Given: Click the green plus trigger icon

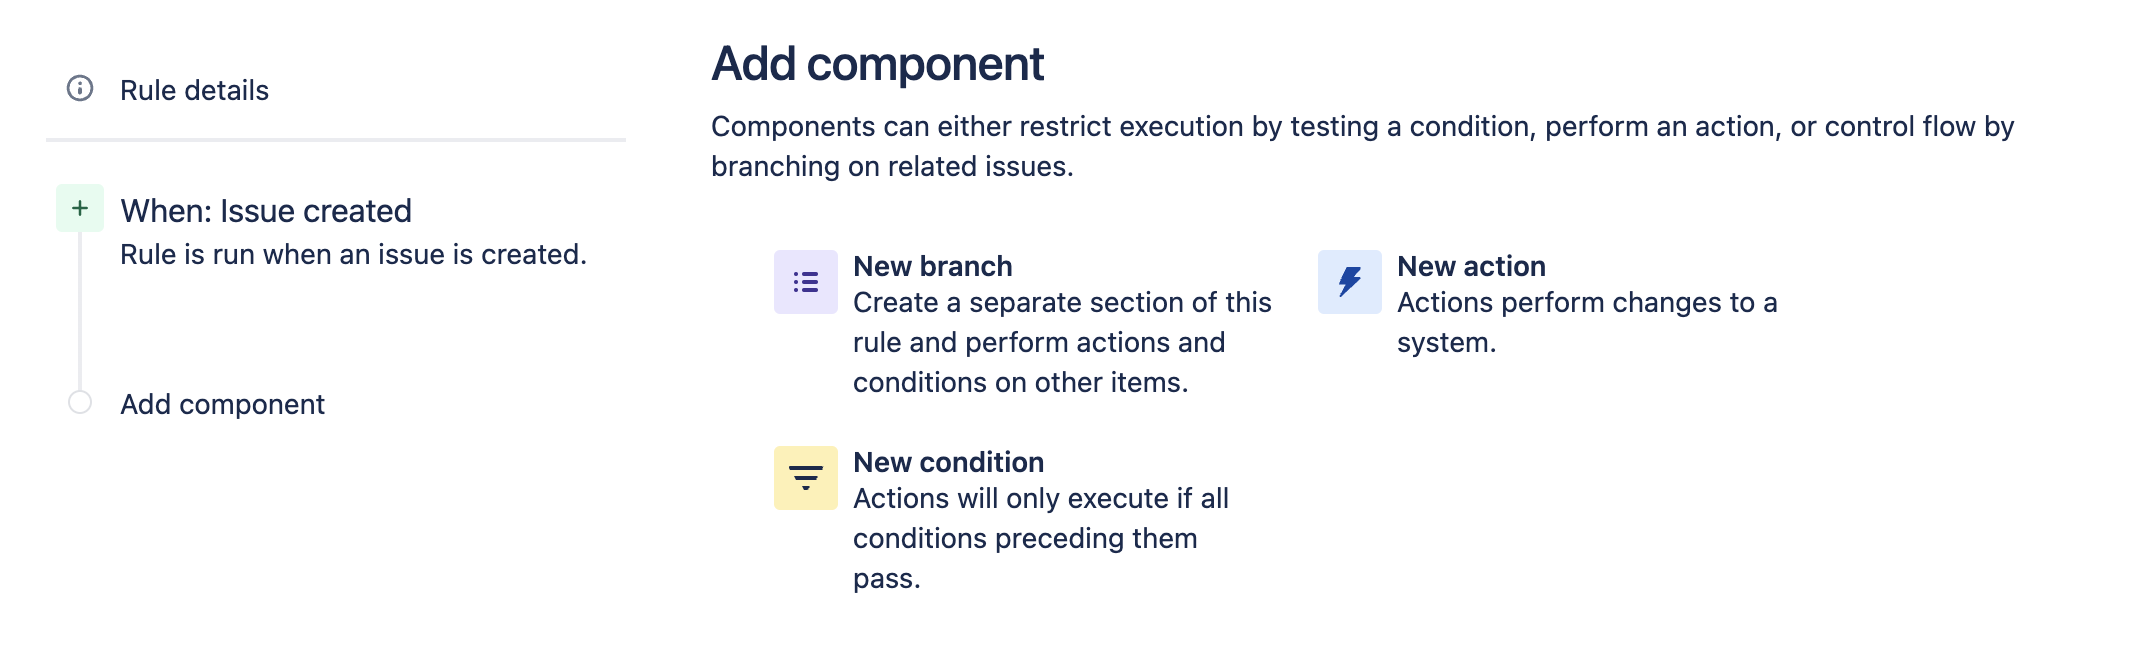Looking at the screenshot, I should click(x=80, y=208).
